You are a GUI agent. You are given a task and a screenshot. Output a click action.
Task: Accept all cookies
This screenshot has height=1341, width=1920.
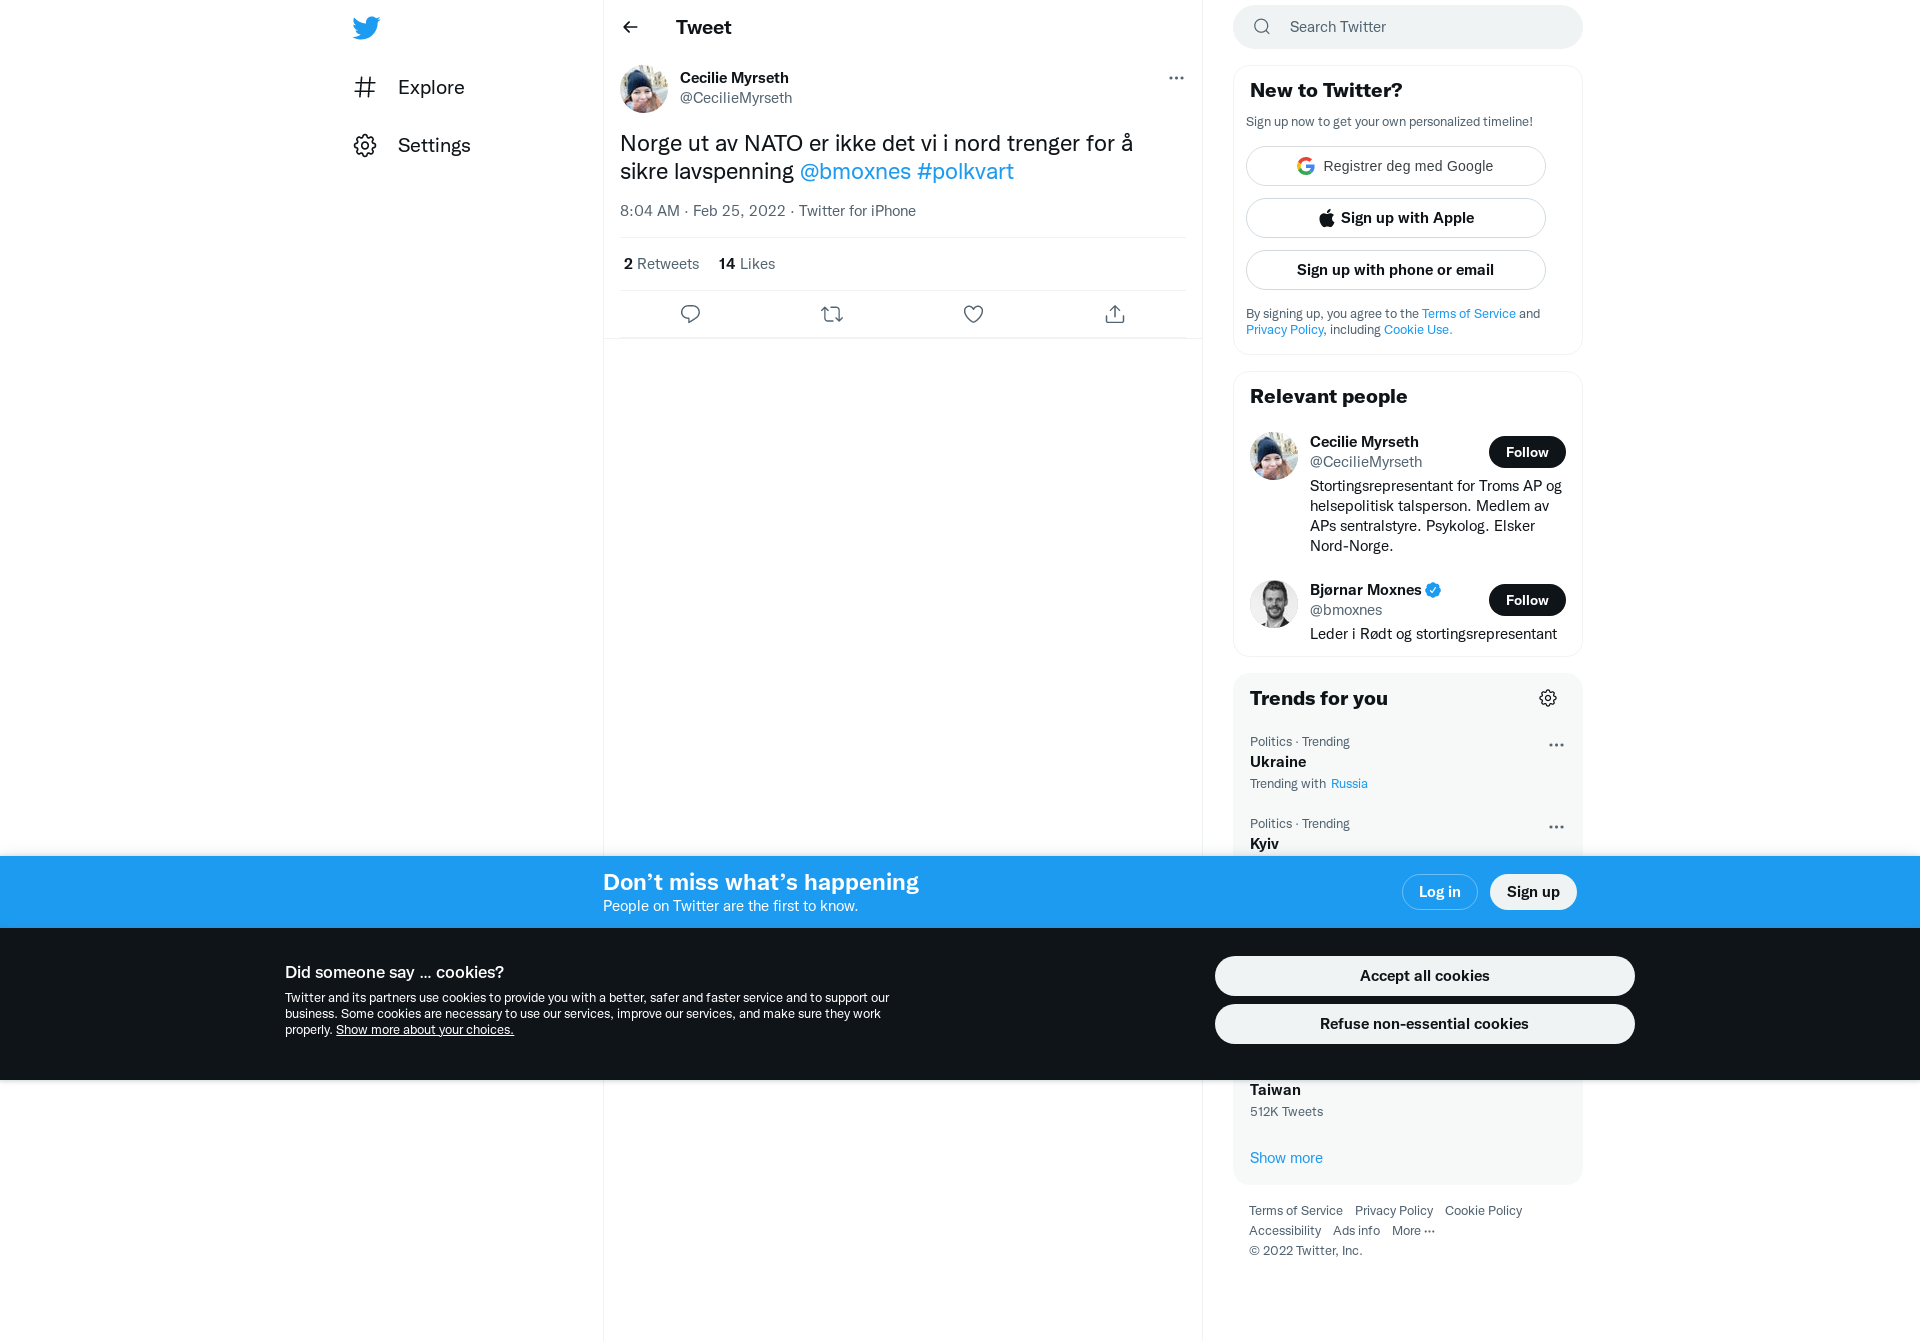(x=1424, y=976)
